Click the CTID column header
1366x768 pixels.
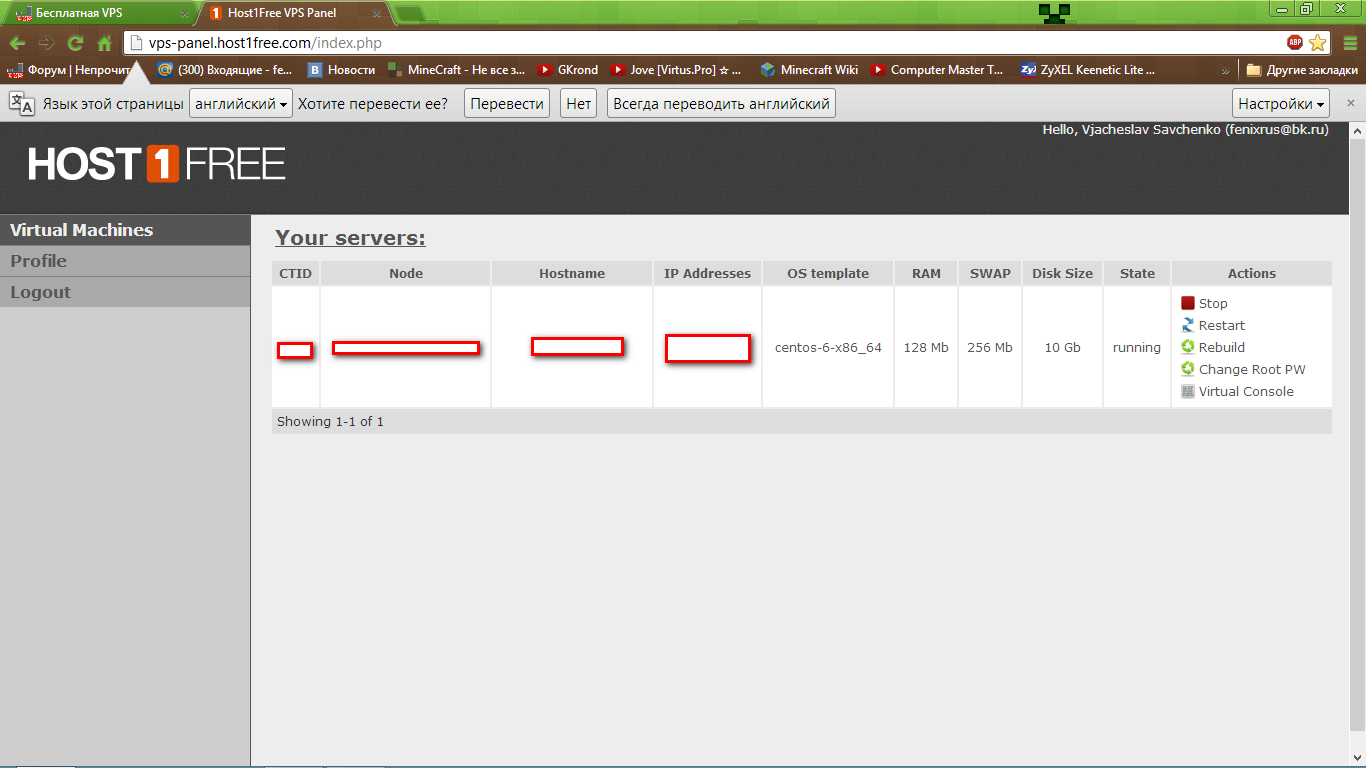click(x=295, y=273)
